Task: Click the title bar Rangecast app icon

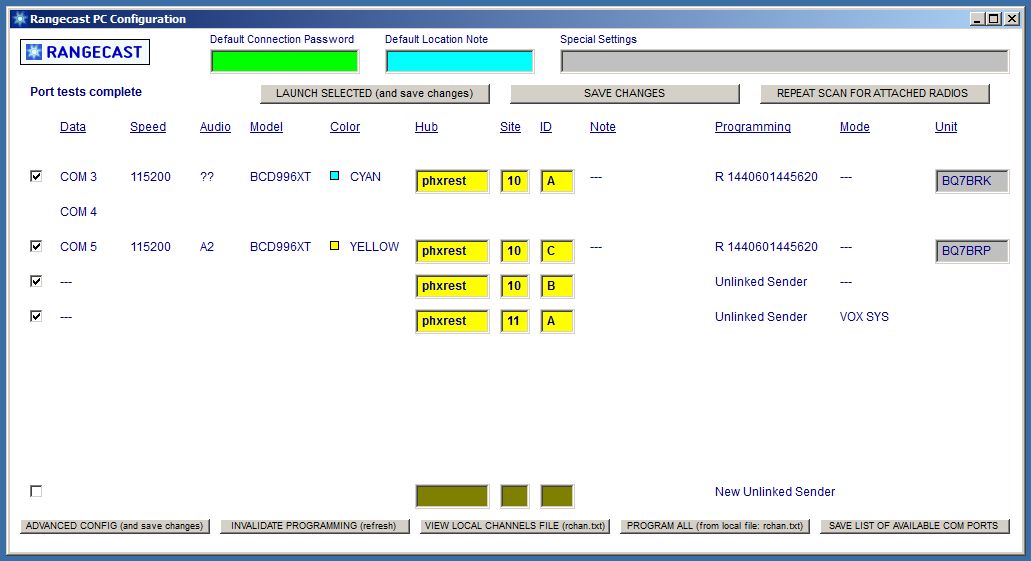Action: pos(18,18)
